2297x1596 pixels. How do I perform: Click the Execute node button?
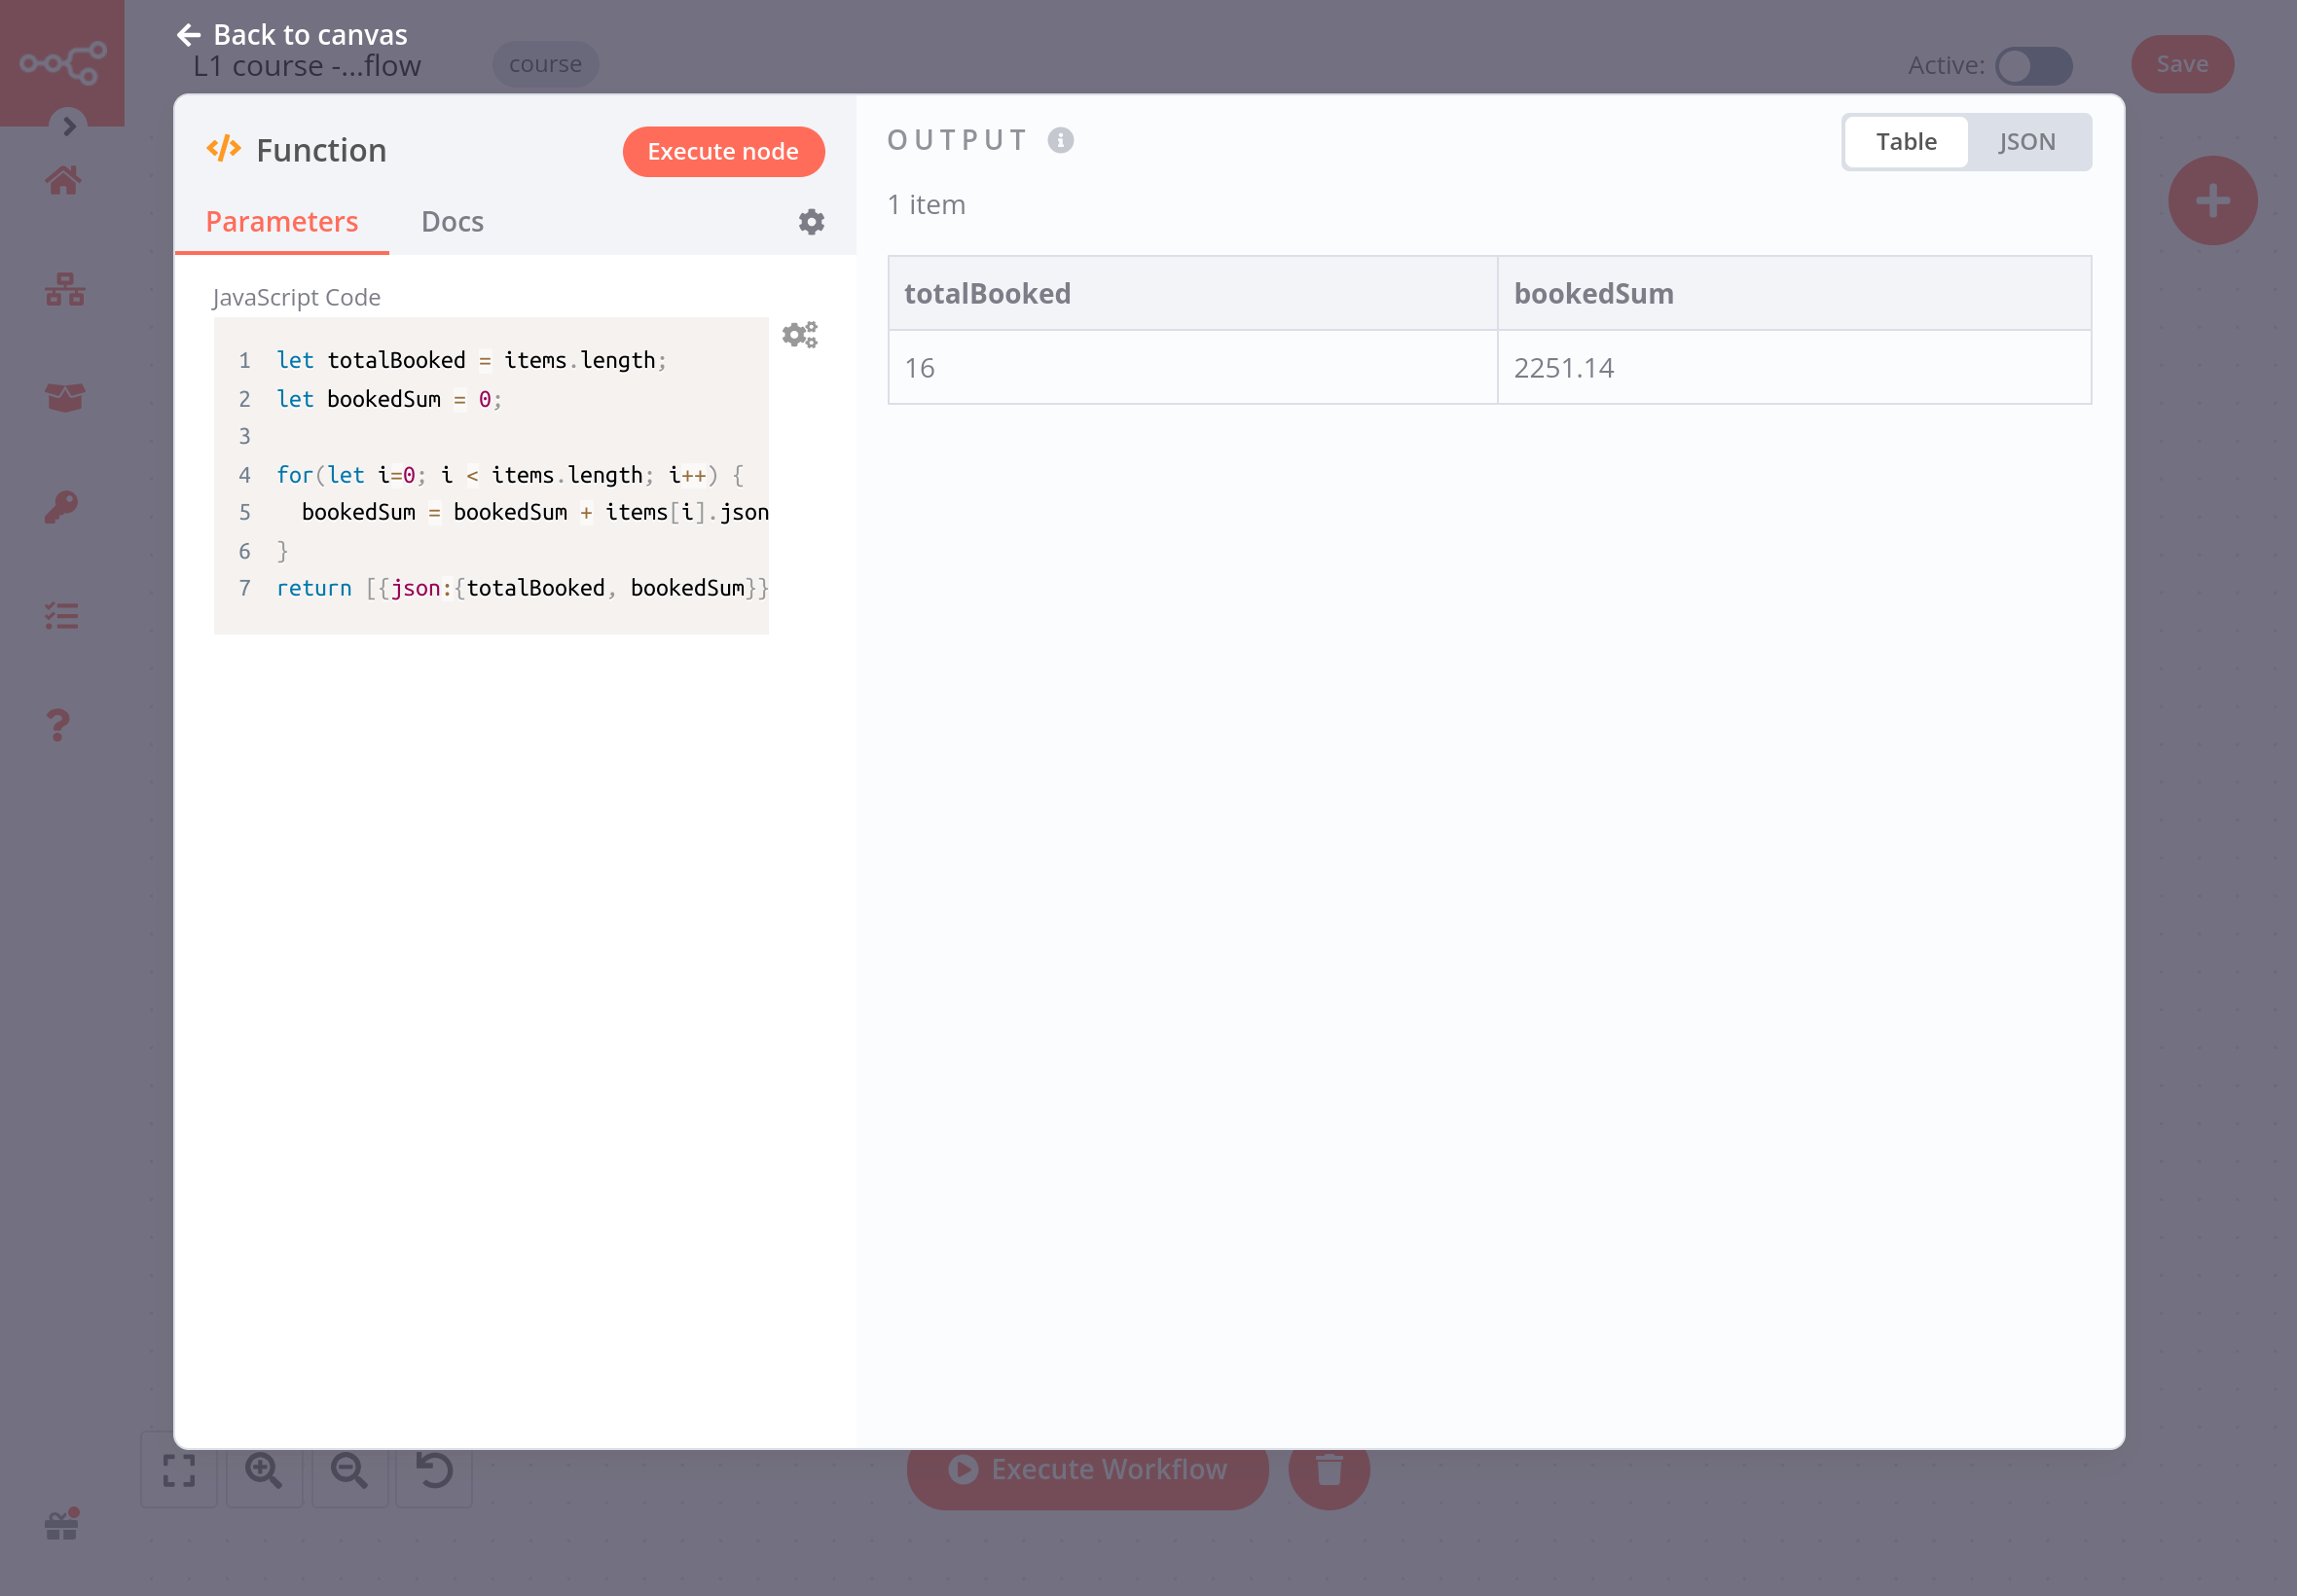point(722,150)
